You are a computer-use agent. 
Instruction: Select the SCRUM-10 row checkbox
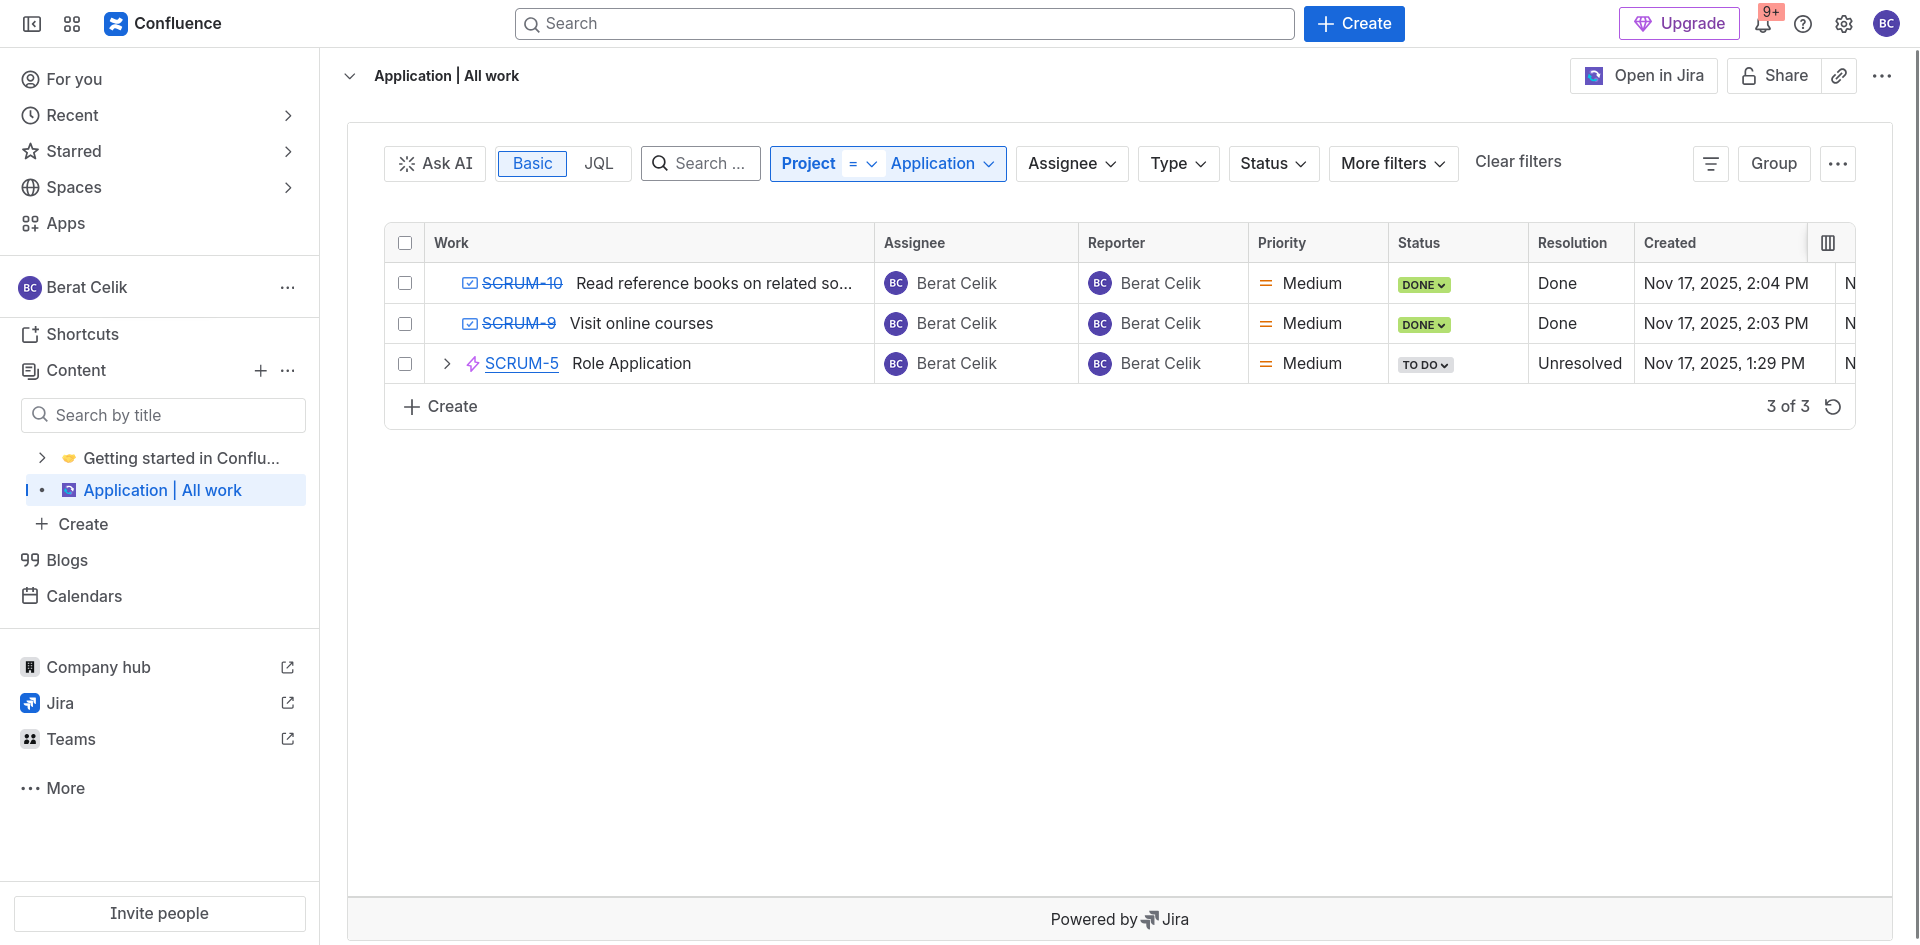405,284
